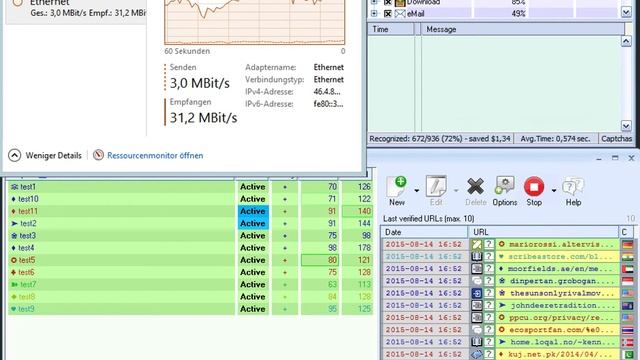
Task: Click the captcha list scroll down arrow
Action: (x=626, y=12)
